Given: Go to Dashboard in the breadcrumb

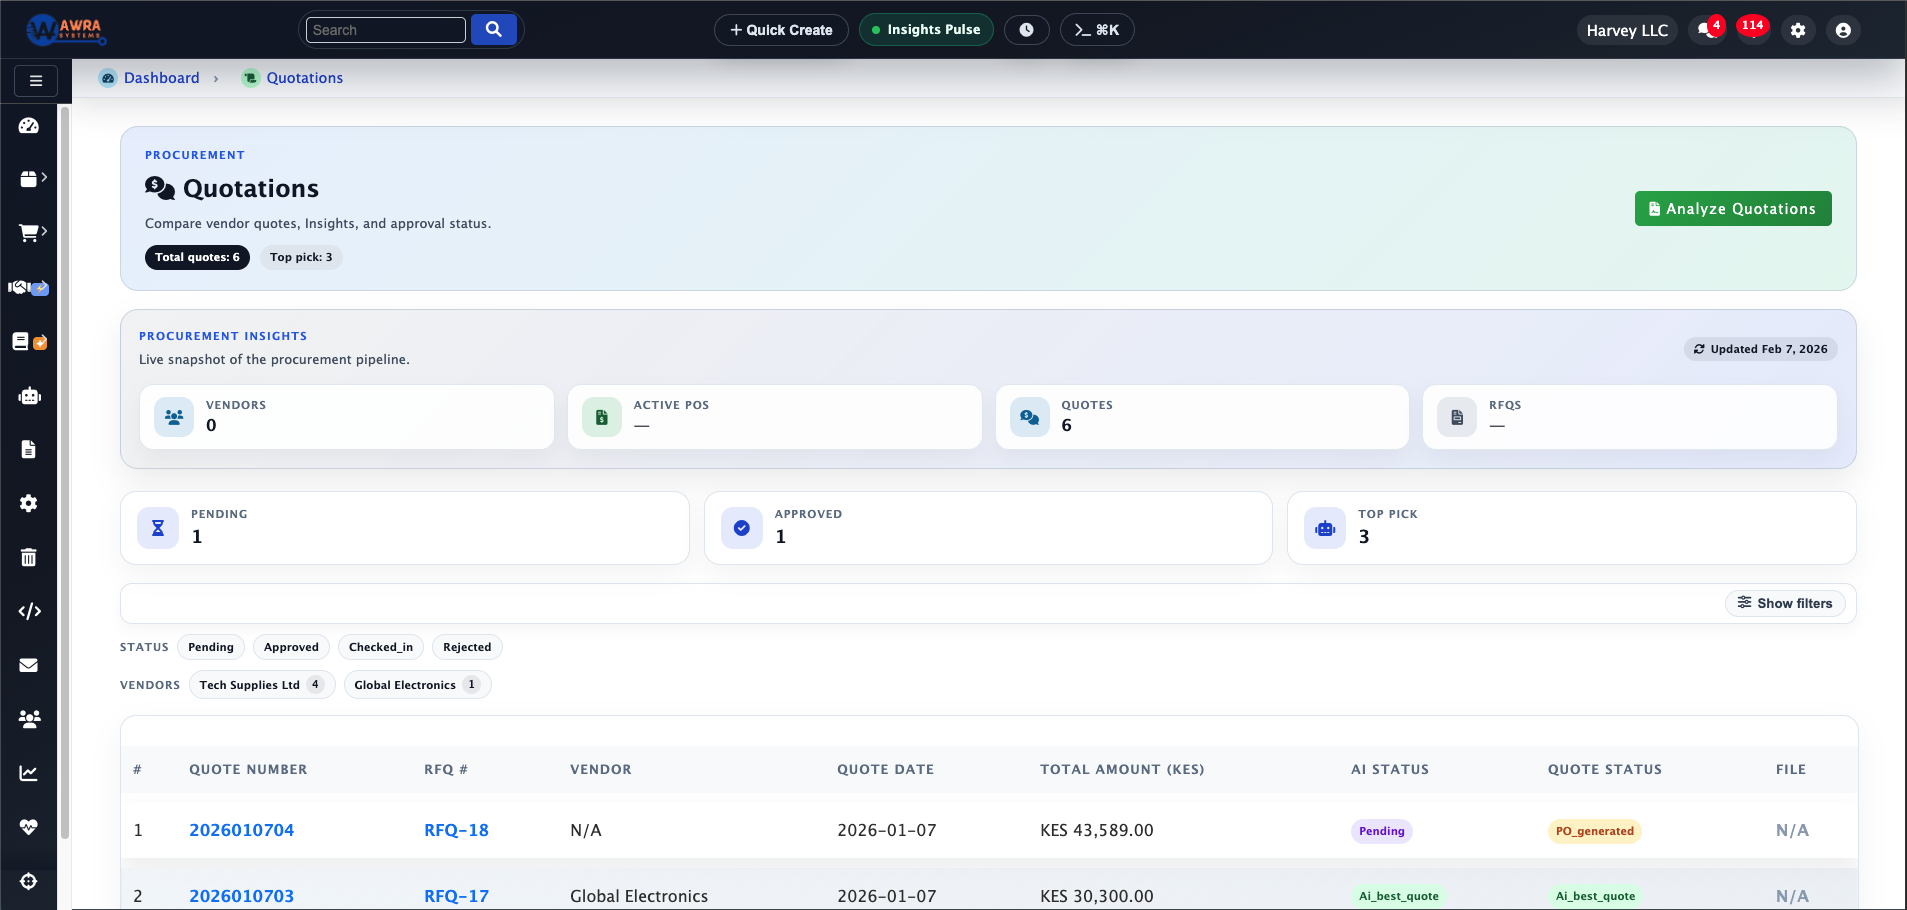Looking at the screenshot, I should (161, 78).
